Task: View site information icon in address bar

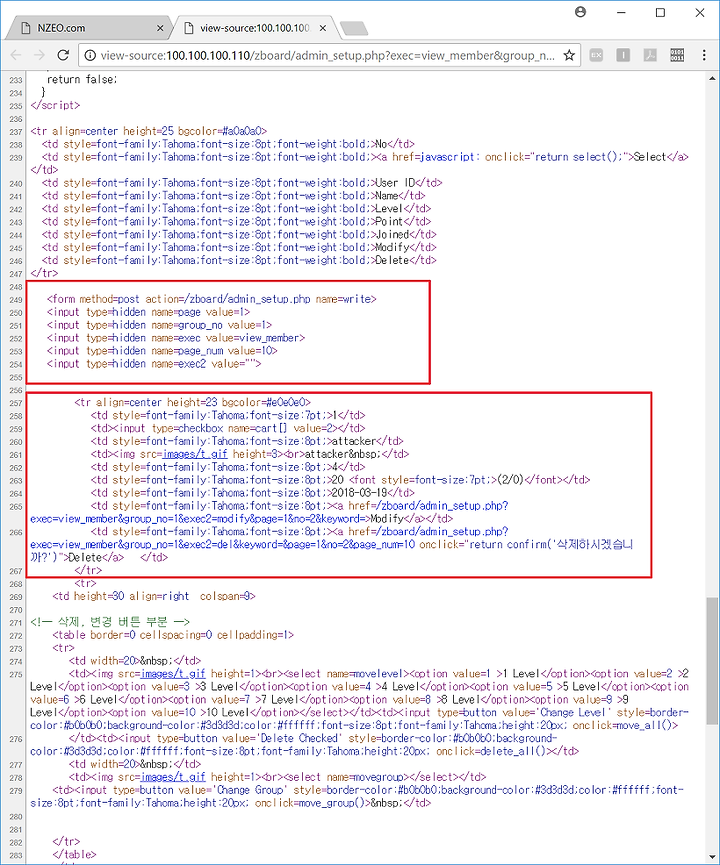Action: coord(90,55)
